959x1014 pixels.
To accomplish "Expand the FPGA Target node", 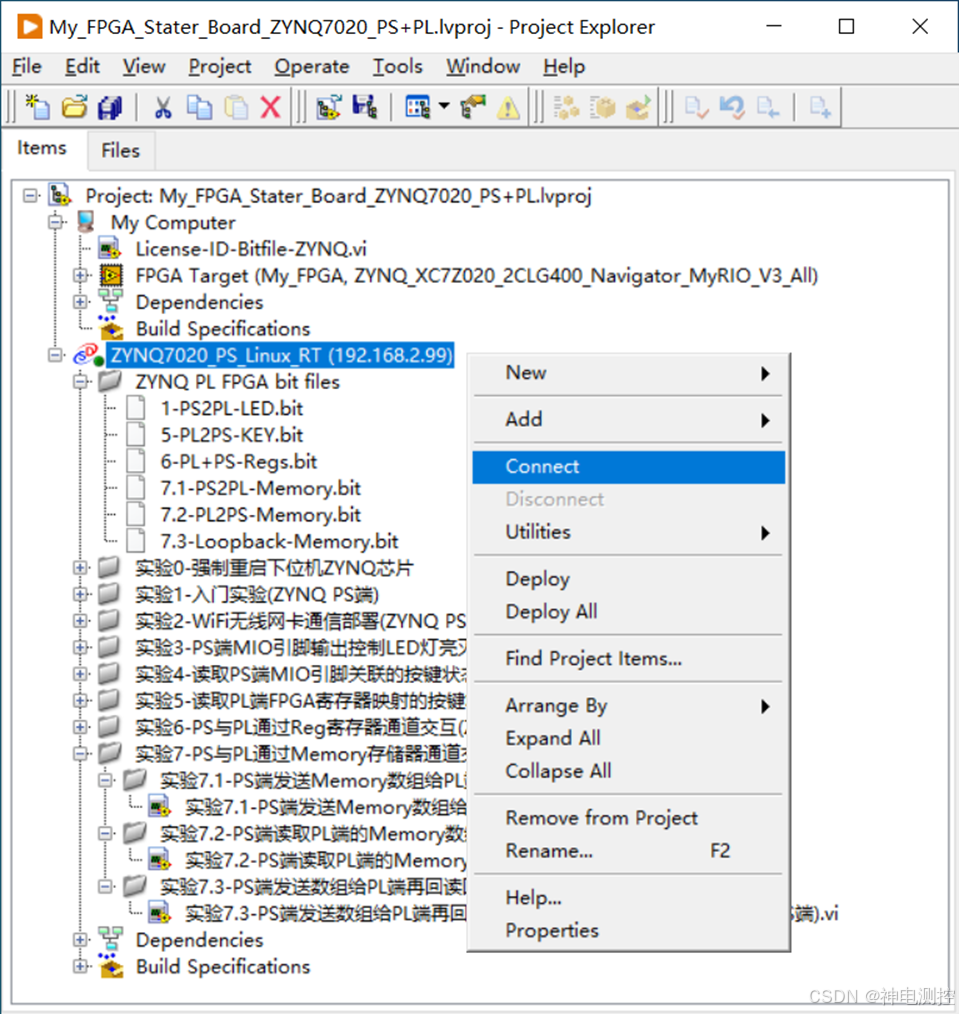I will [x=80, y=276].
